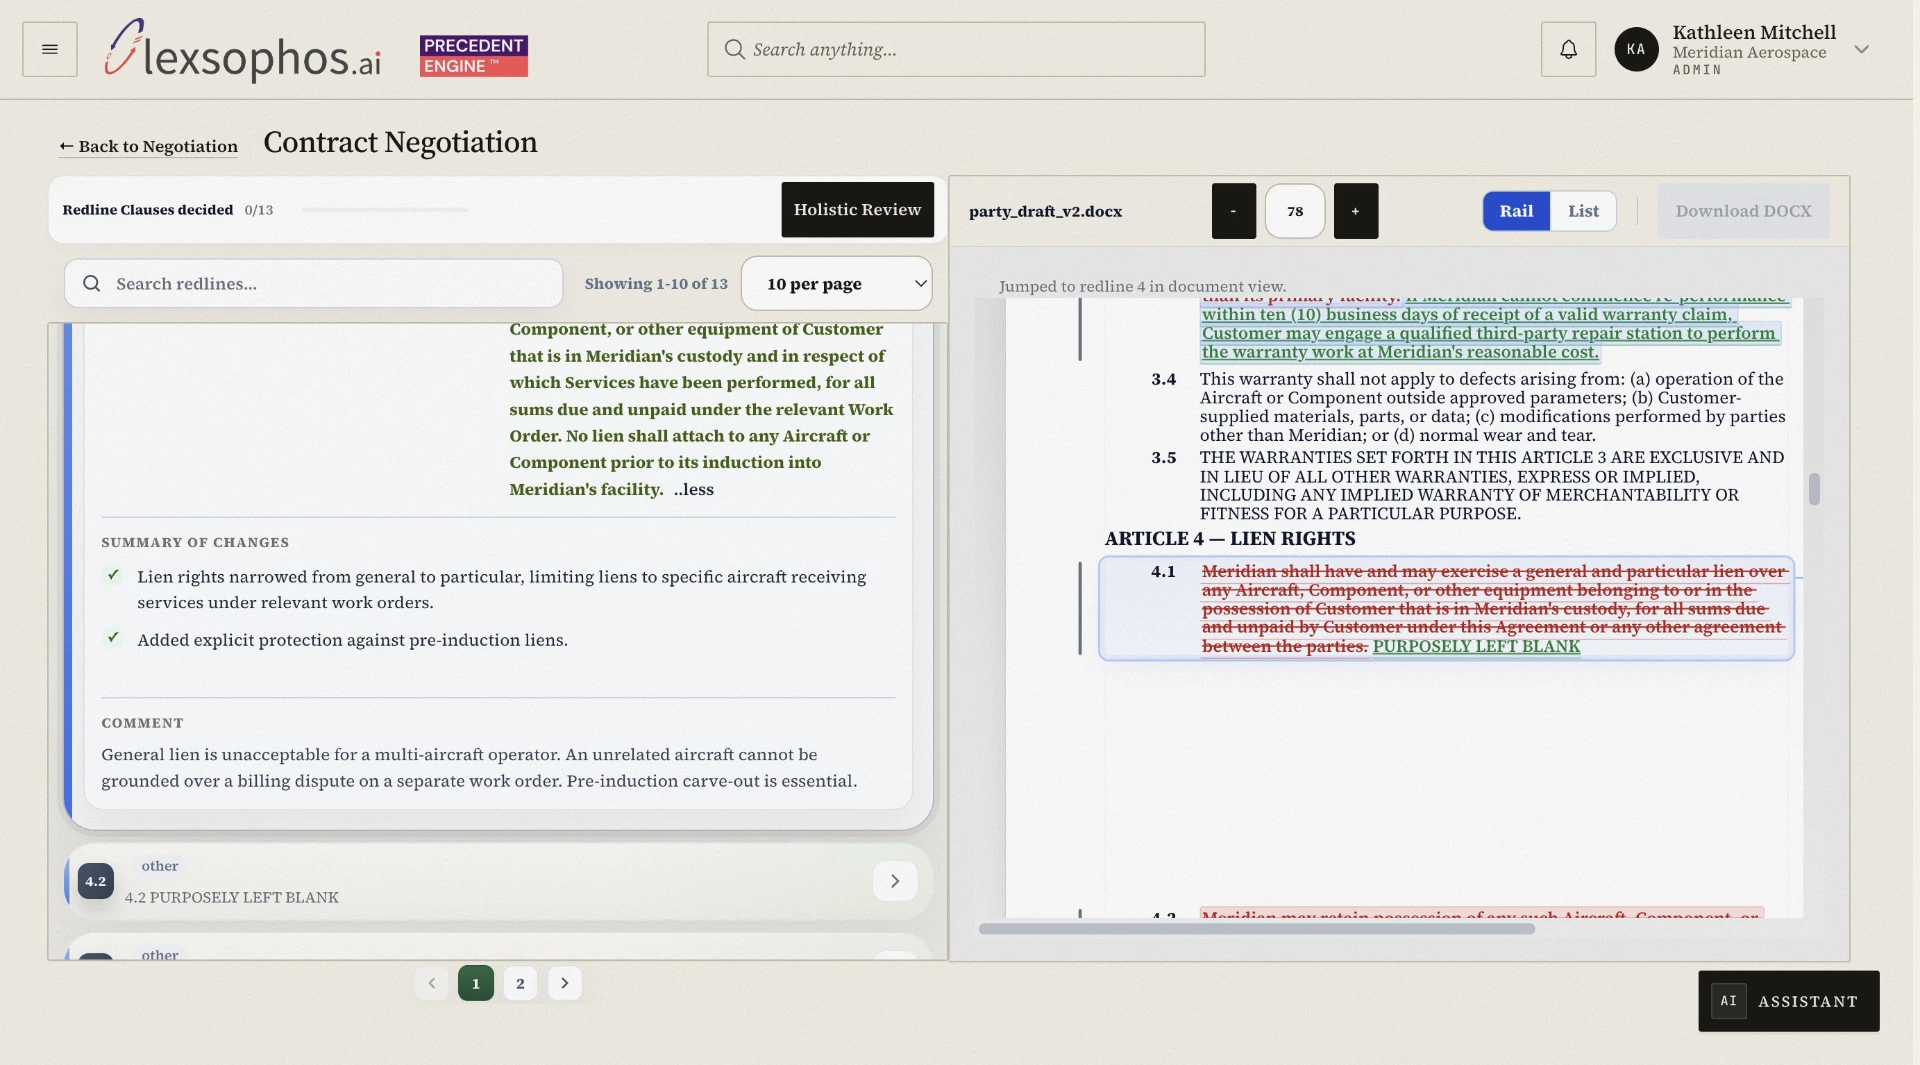Image resolution: width=1920 pixels, height=1065 pixels.
Task: Click the SUMMARY OF CHANGES heading
Action: click(195, 542)
